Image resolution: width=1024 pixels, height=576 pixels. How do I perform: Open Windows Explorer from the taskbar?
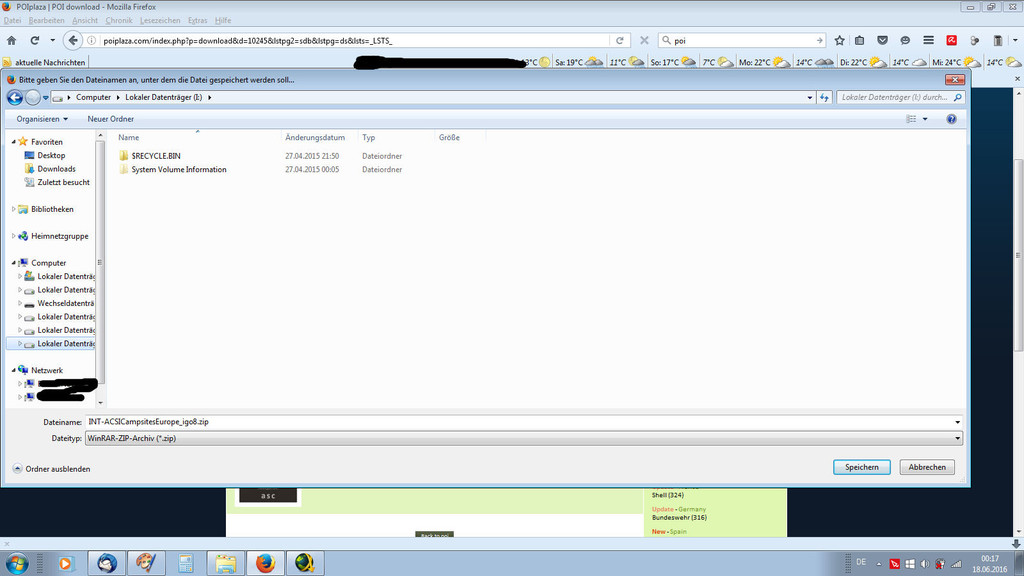(x=225, y=563)
